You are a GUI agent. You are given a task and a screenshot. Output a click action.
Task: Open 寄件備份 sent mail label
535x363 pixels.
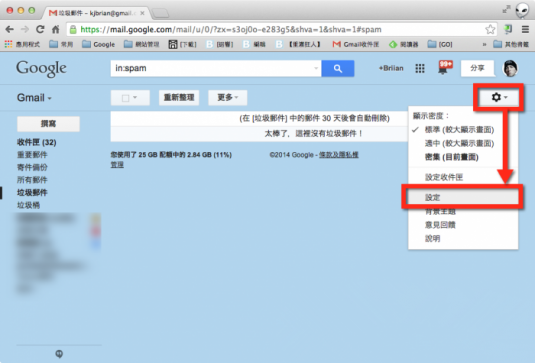[x=32, y=167]
